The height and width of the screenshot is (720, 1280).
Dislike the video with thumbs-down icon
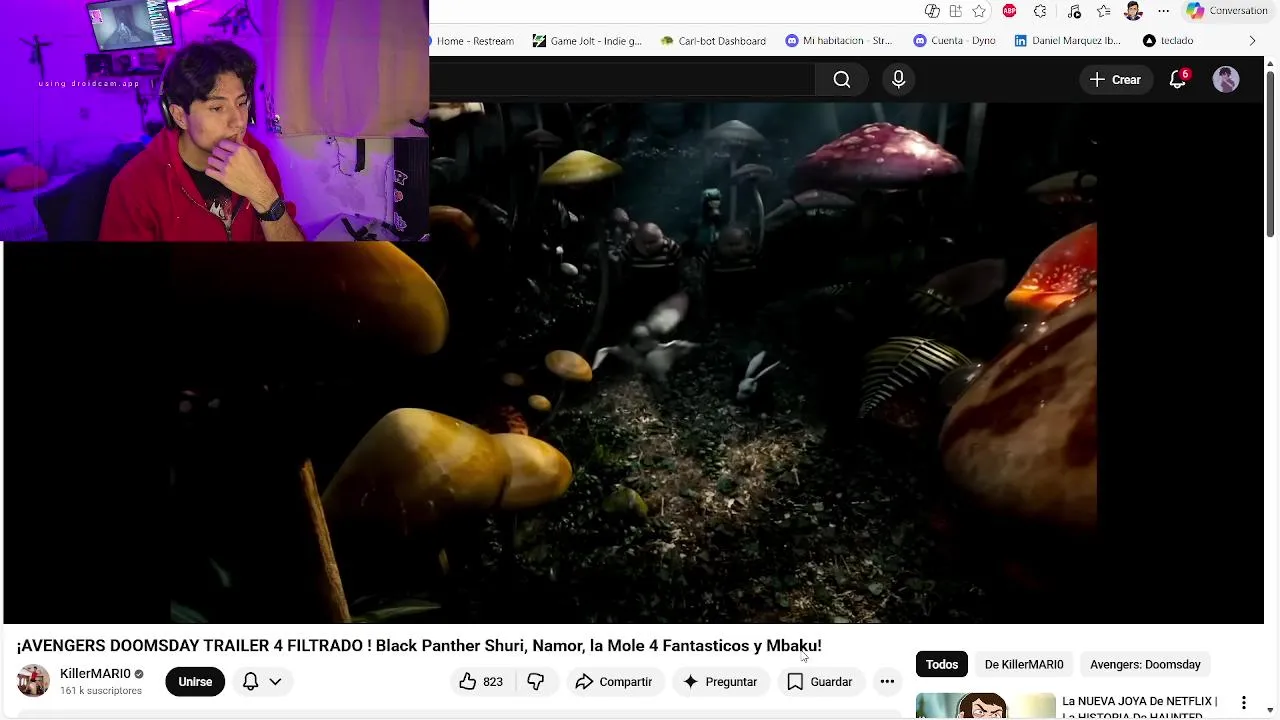click(x=536, y=682)
